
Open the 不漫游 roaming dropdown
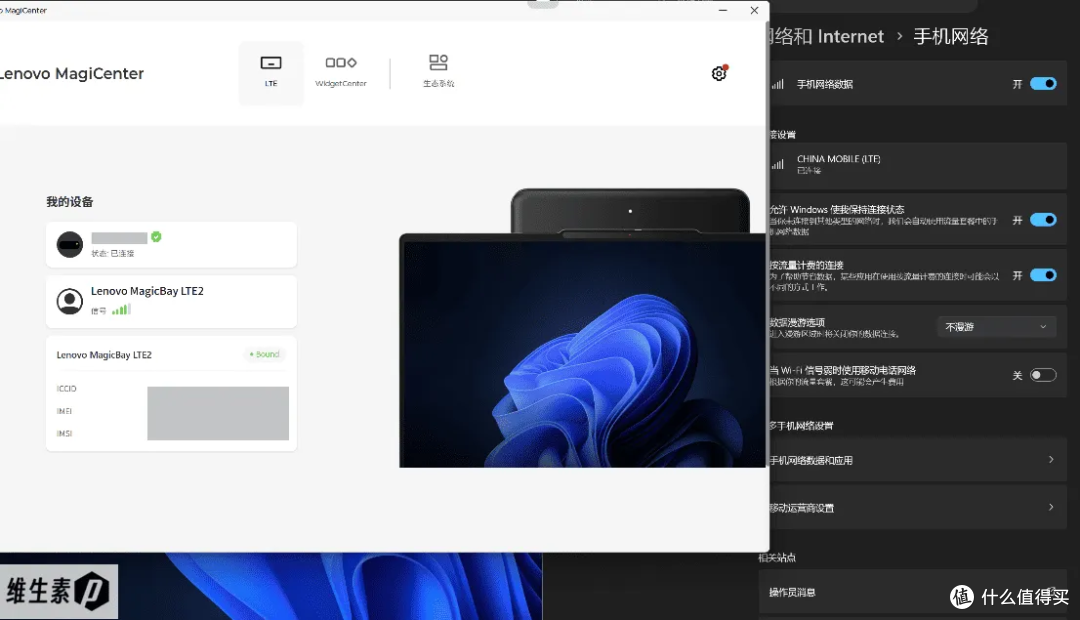pyautogui.click(x=997, y=327)
